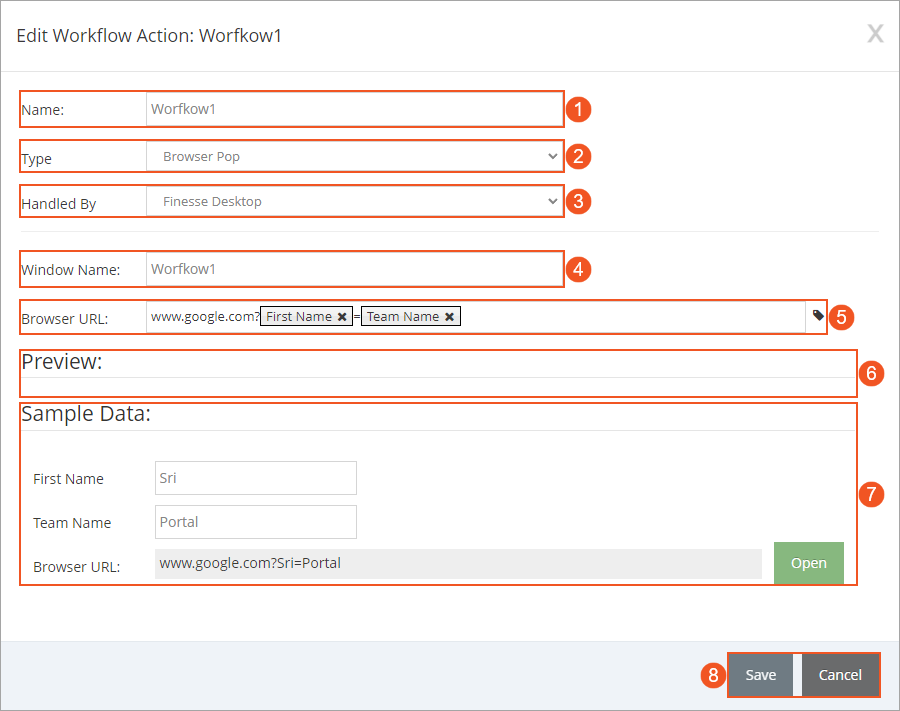Viewport: 900px width, 711px height.
Task: Open the generated sample browser URL
Action: tap(808, 562)
